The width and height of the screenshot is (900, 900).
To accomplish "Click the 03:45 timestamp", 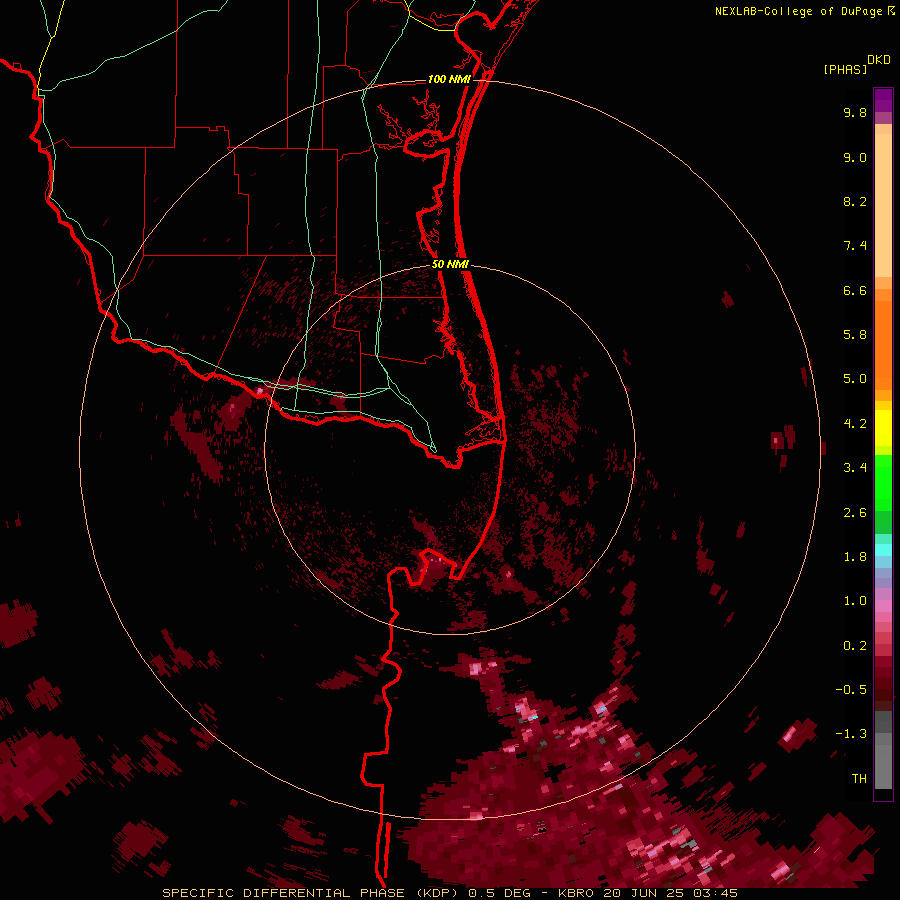I will pyautogui.click(x=717, y=893).
